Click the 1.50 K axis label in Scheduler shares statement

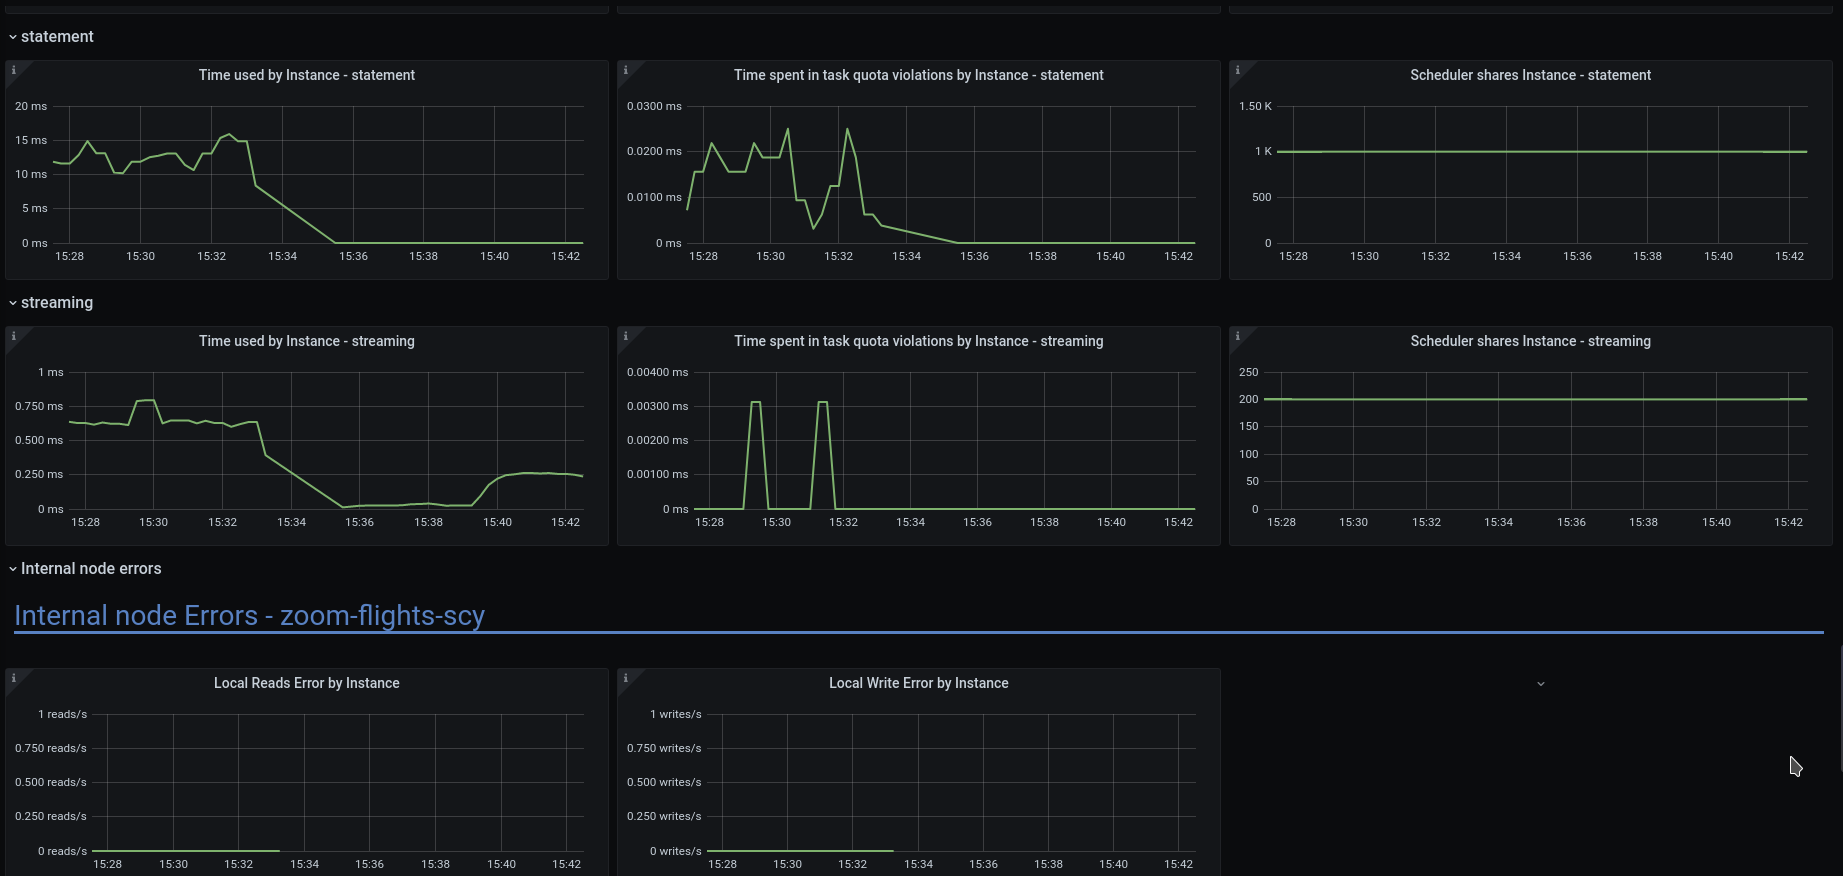click(1255, 106)
